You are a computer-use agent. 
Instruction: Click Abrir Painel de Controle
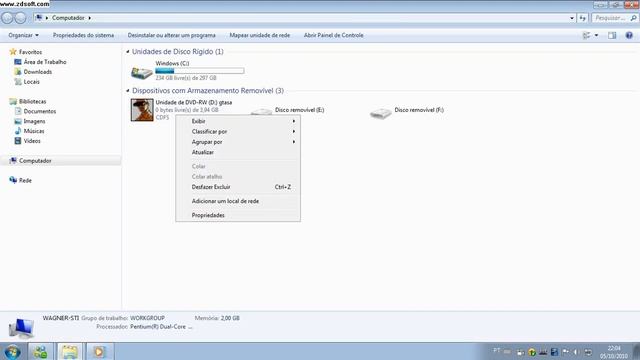pos(333,36)
